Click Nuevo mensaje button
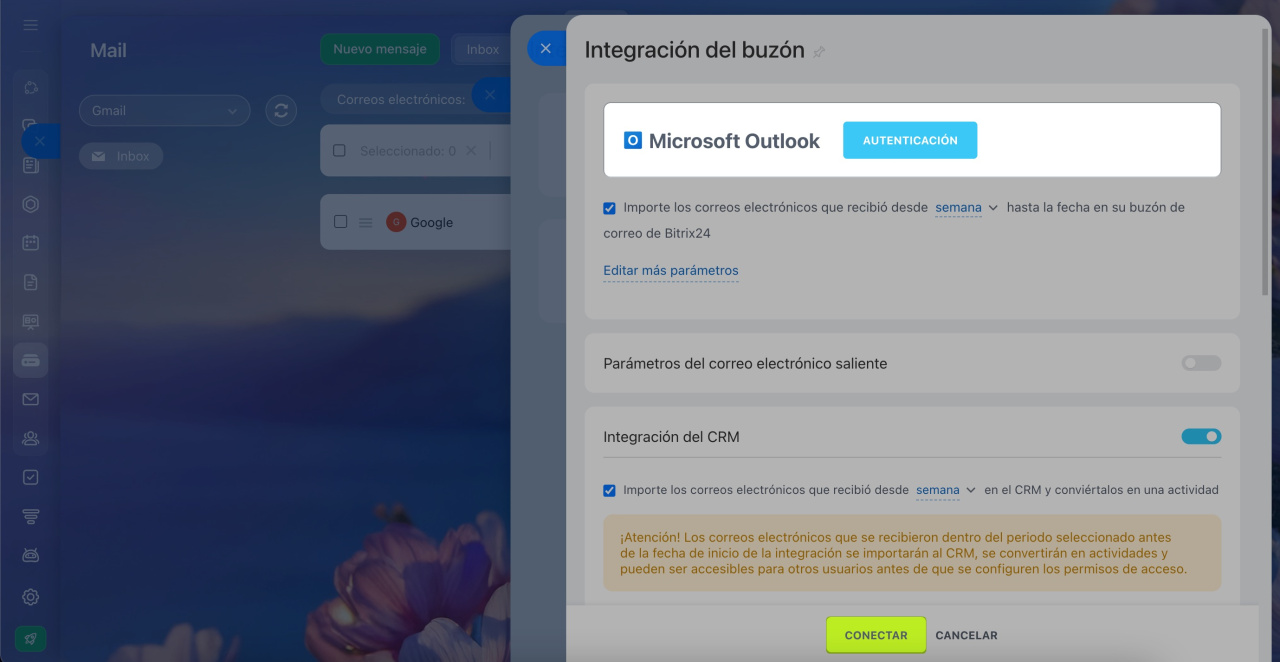Viewport: 1280px width, 662px height. tap(380, 49)
